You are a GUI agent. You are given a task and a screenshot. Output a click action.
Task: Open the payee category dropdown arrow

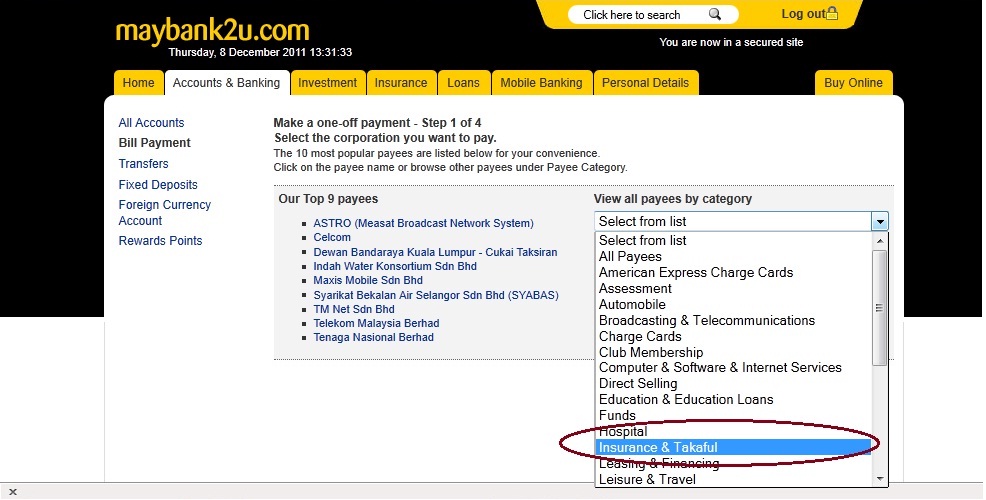pyautogui.click(x=879, y=222)
